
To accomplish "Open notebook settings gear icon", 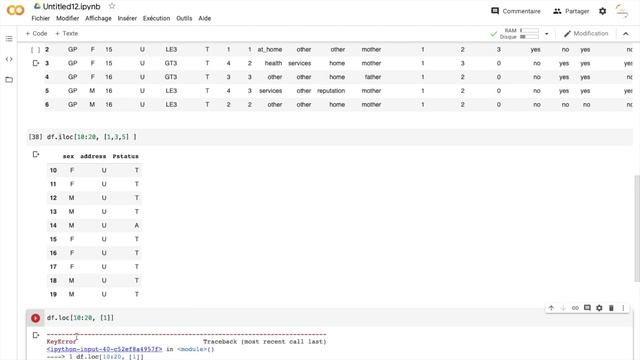I will pyautogui.click(x=602, y=11).
